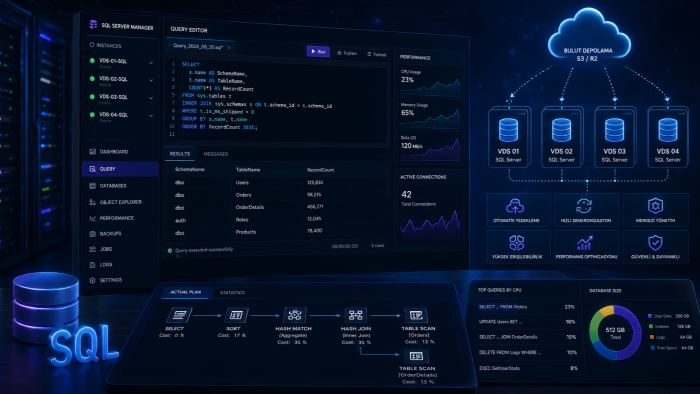Expand the VDS-03-SQL instance chevron
This screenshot has height=394, width=700.
click(151, 98)
